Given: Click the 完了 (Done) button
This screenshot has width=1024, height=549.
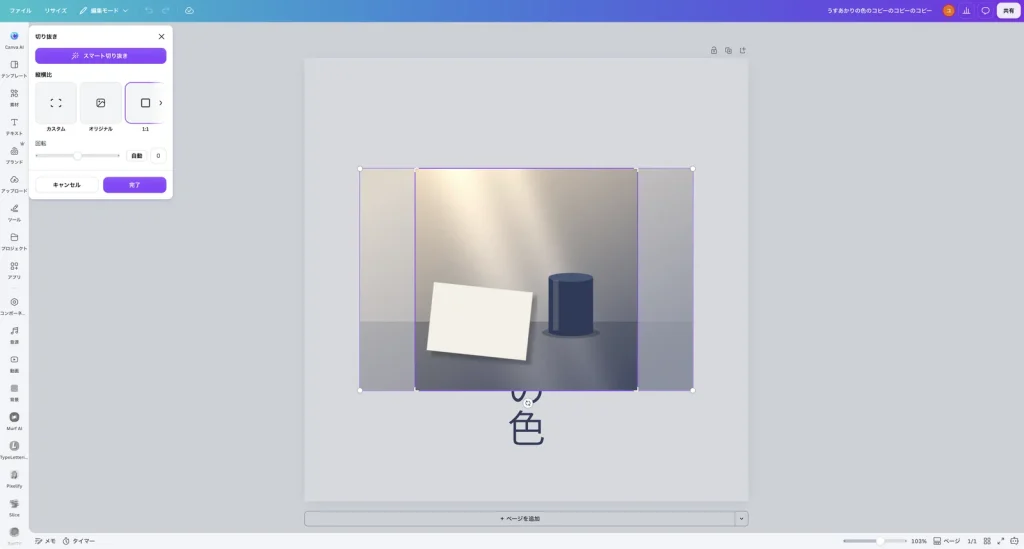Looking at the screenshot, I should pos(135,185).
